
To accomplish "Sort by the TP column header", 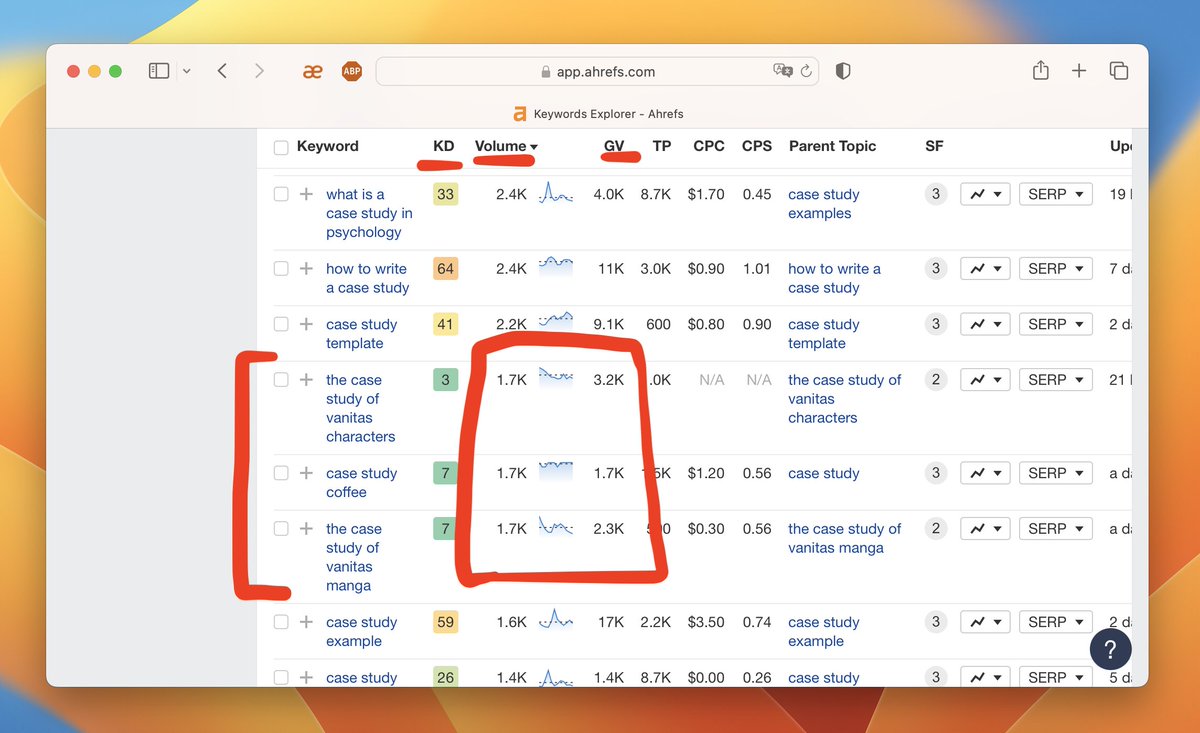I will (662, 146).
